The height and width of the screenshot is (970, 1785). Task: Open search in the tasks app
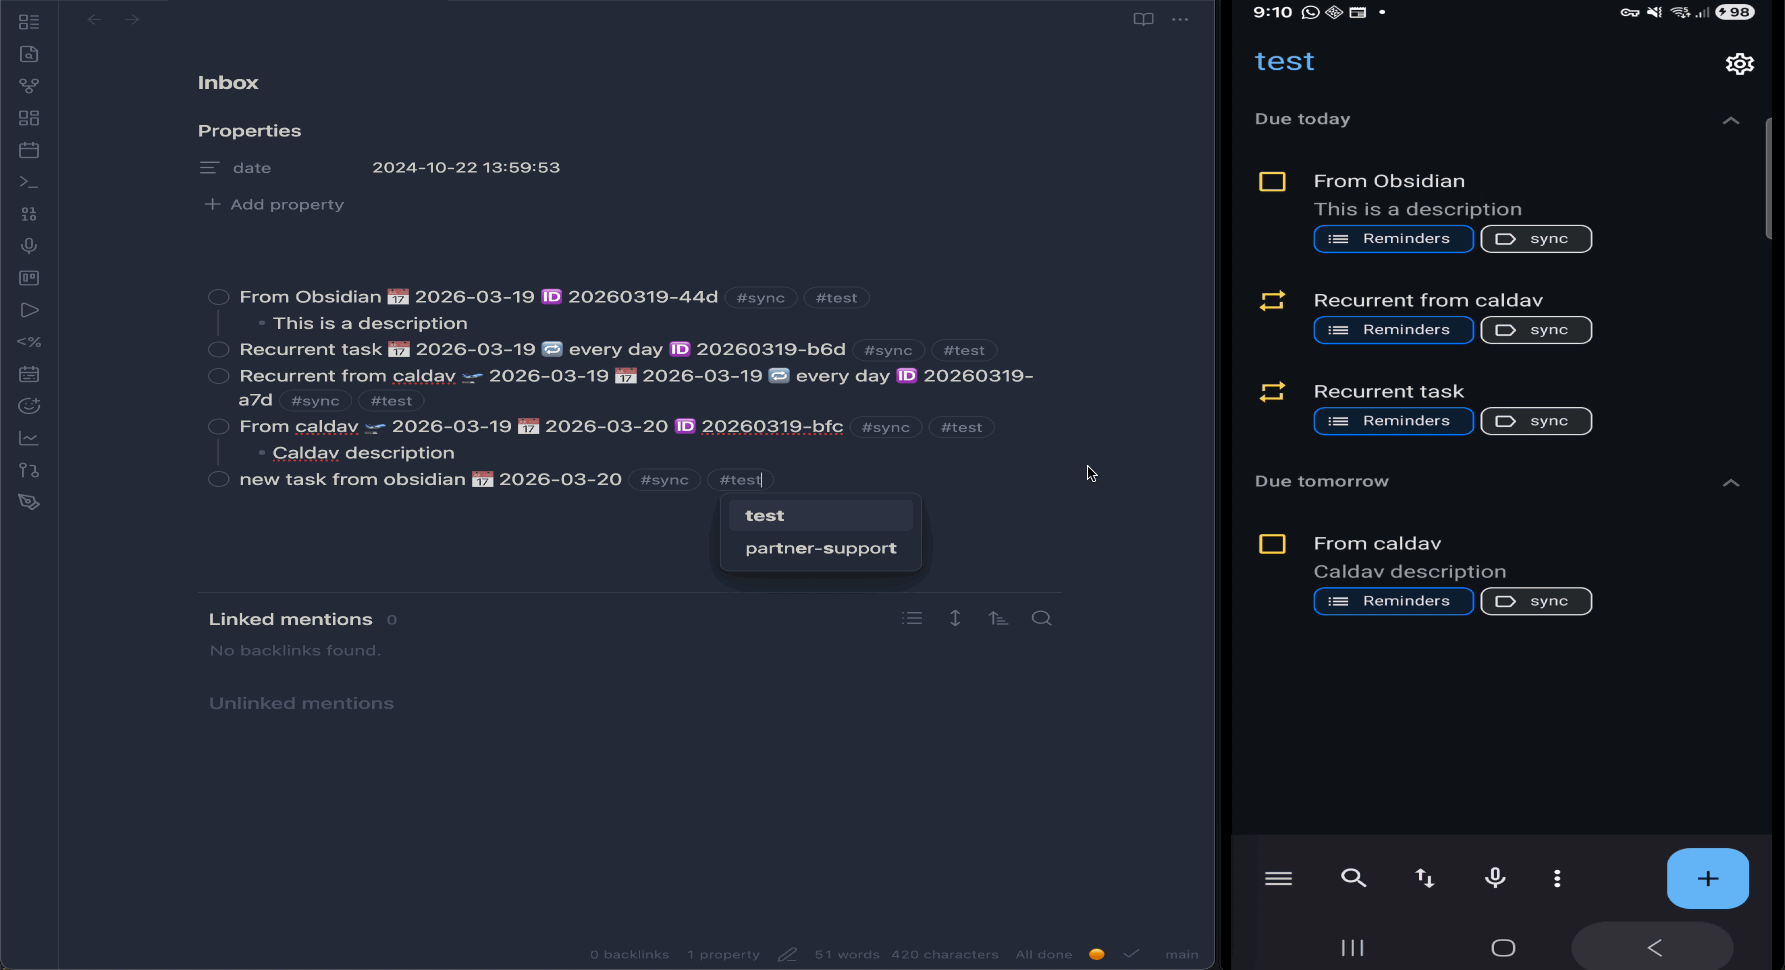pos(1353,878)
